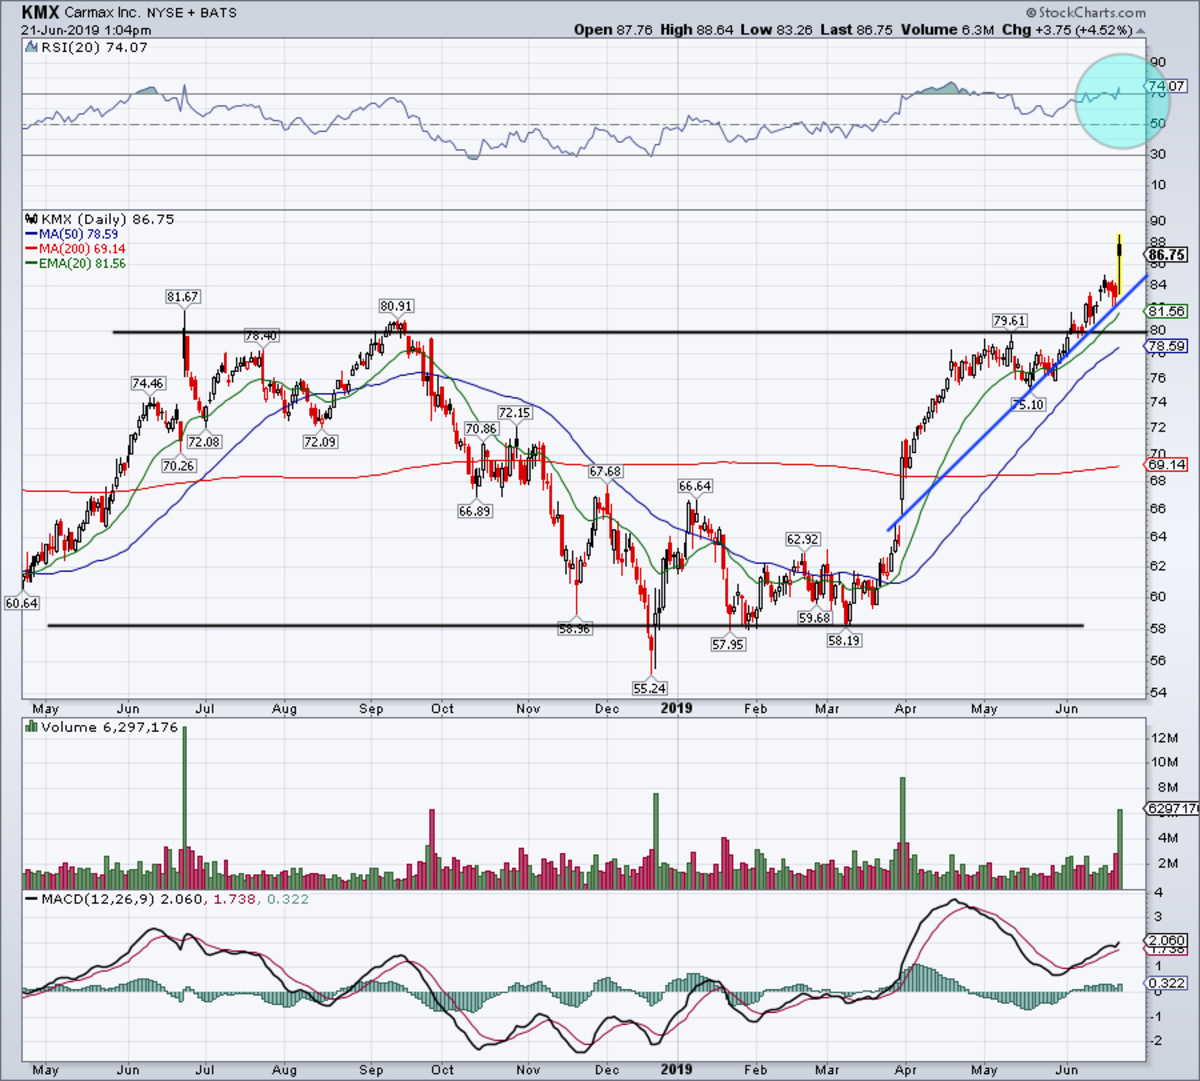1200x1081 pixels.
Task: Click the EMA(20) price marker 81.56
Action: [x=1163, y=311]
